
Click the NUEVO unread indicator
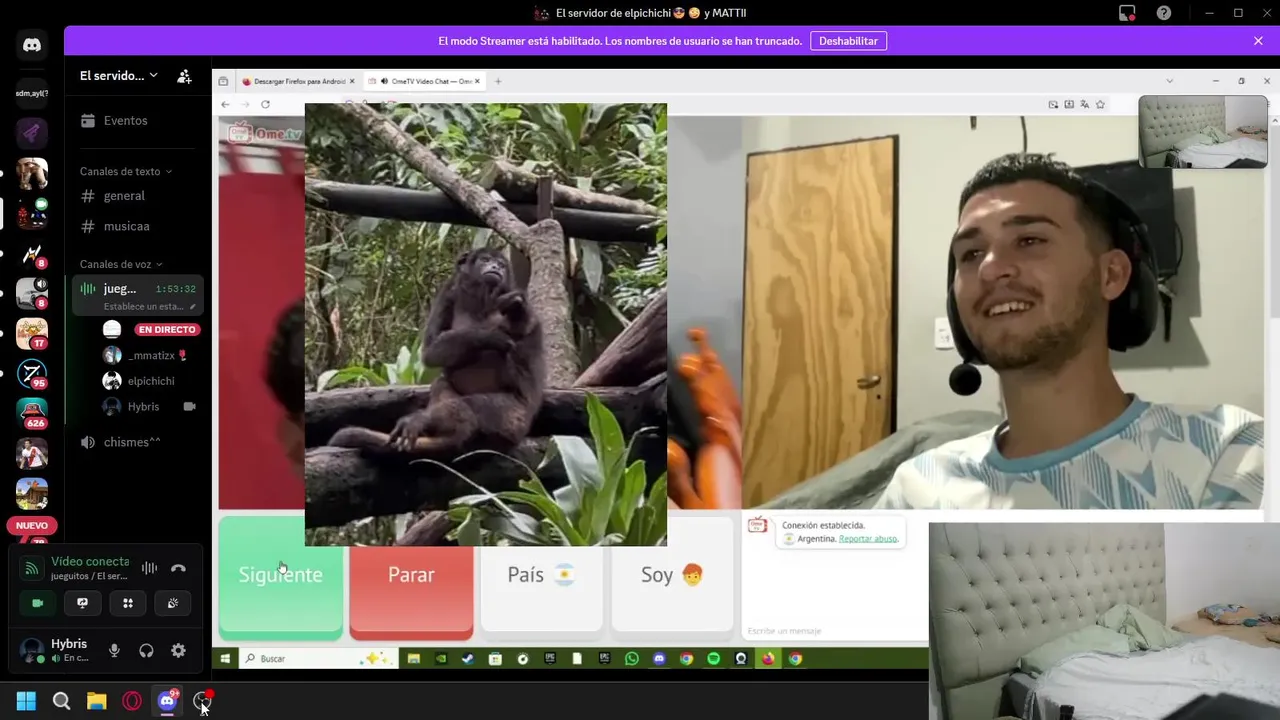(x=32, y=525)
